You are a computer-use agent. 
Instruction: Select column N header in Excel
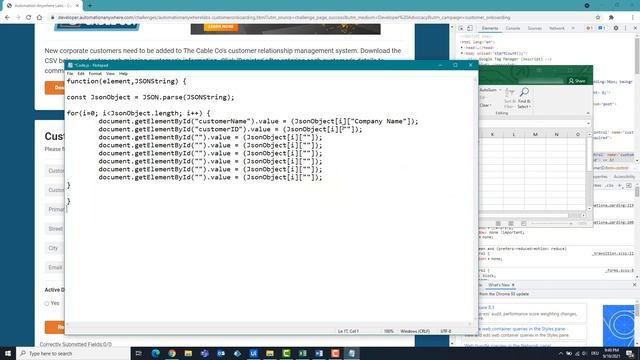(x=556, y=134)
